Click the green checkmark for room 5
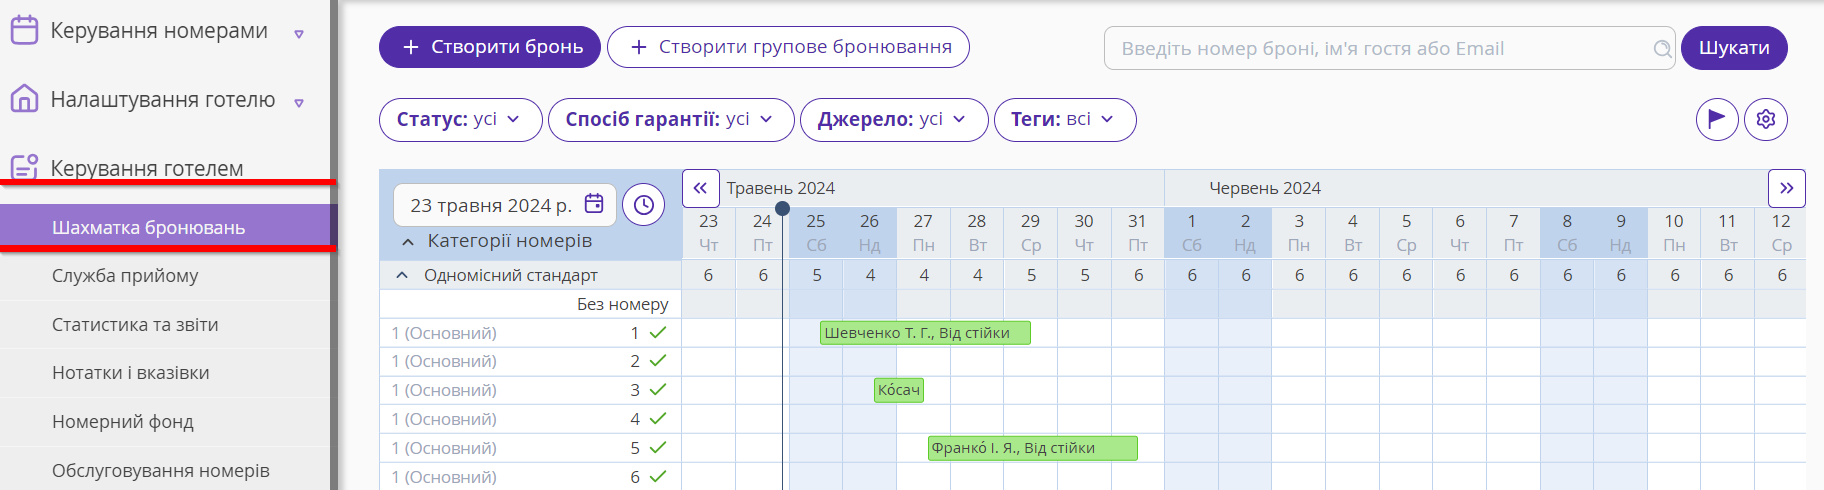Screen dimensions: 1824x490 point(658,448)
